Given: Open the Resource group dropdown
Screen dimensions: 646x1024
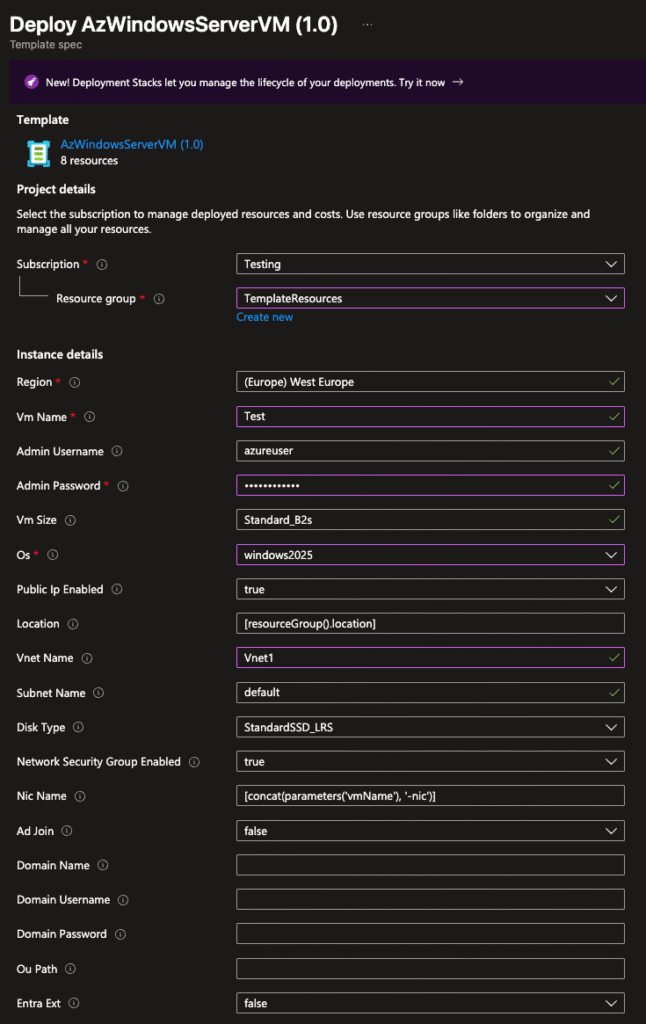Looking at the screenshot, I should click(430, 298).
